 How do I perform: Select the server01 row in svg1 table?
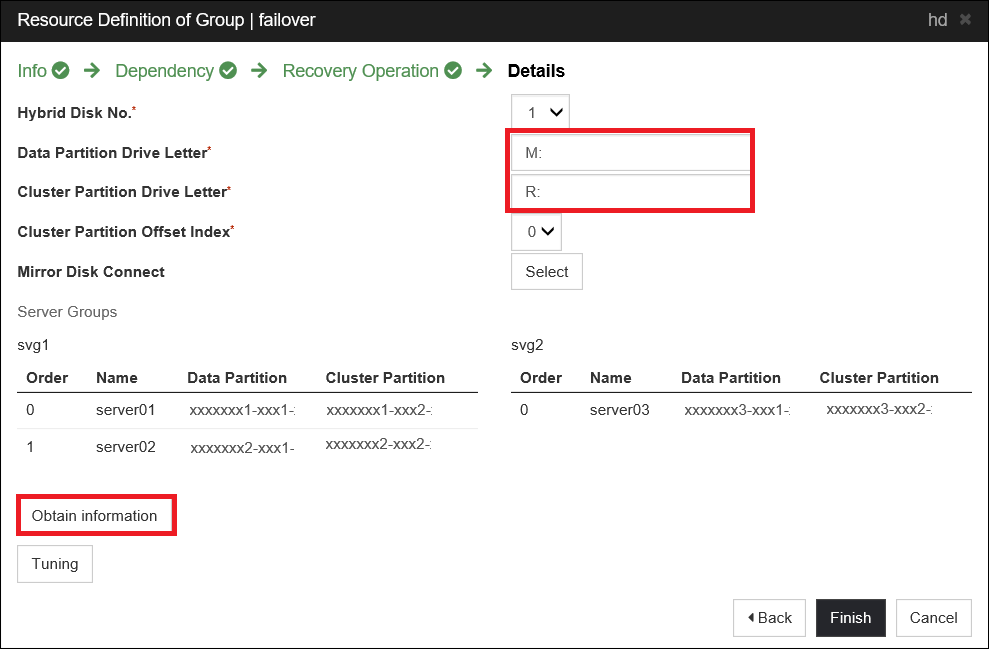pyautogui.click(x=125, y=410)
